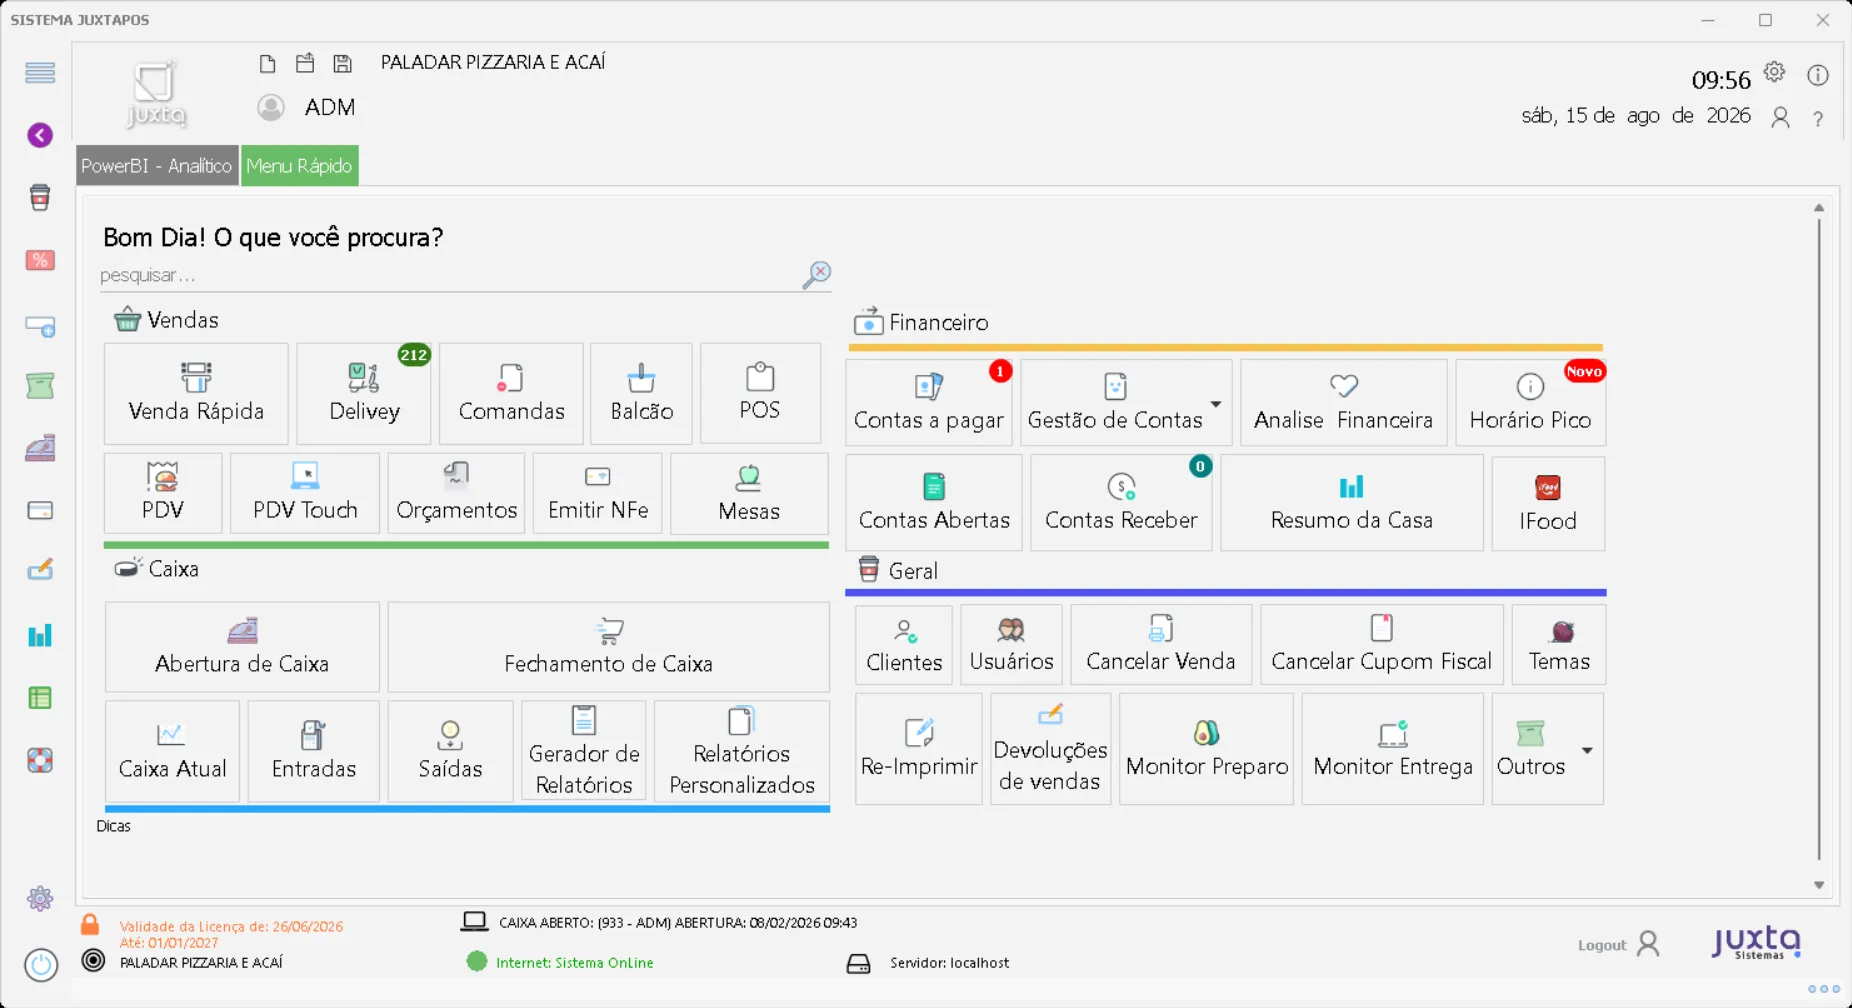
Task: Open the hamburger menu in the sidebar
Action: point(40,72)
